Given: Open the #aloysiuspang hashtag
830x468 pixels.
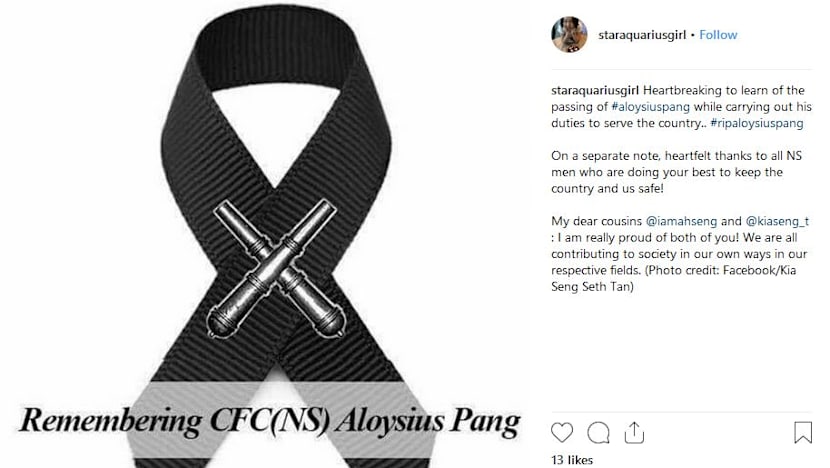Looking at the screenshot, I should click(x=651, y=106).
